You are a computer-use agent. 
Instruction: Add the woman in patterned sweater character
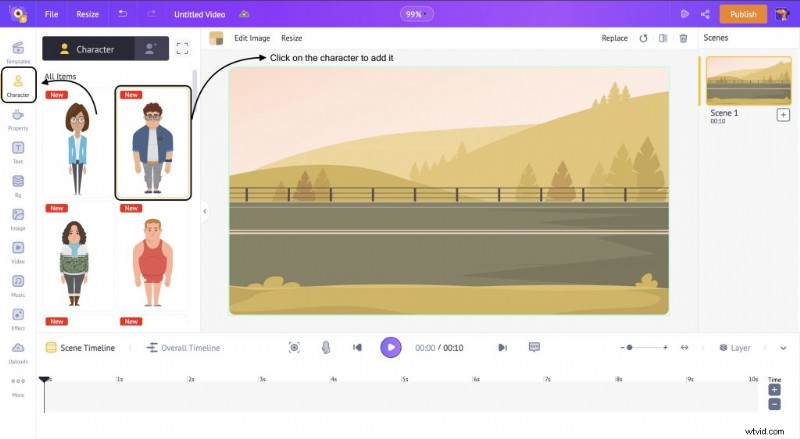[x=78, y=256]
